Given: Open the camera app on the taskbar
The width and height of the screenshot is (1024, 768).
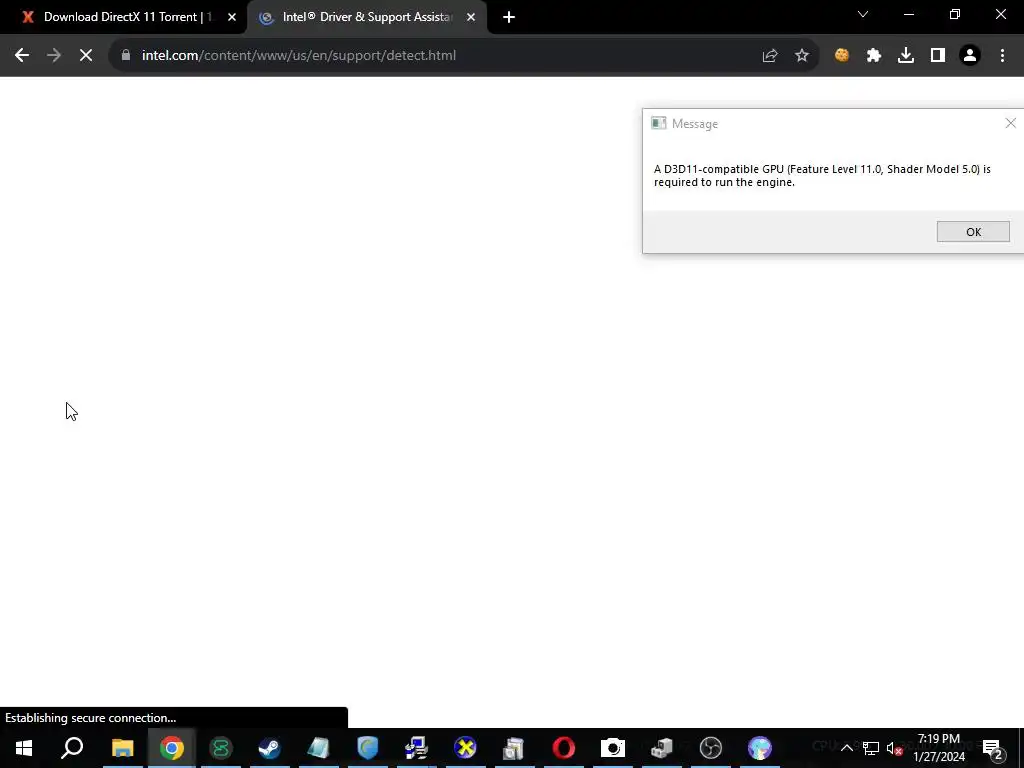Looking at the screenshot, I should 613,748.
